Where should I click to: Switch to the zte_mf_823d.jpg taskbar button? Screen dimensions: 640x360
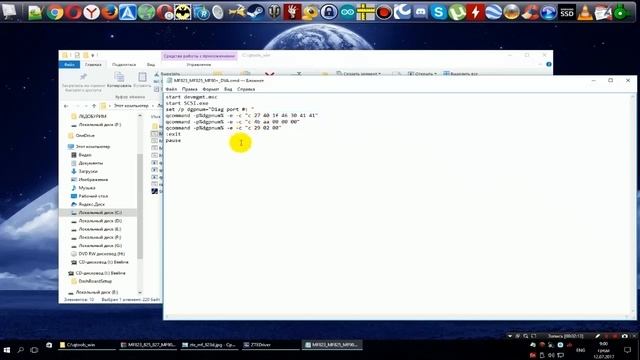[x=209, y=345]
